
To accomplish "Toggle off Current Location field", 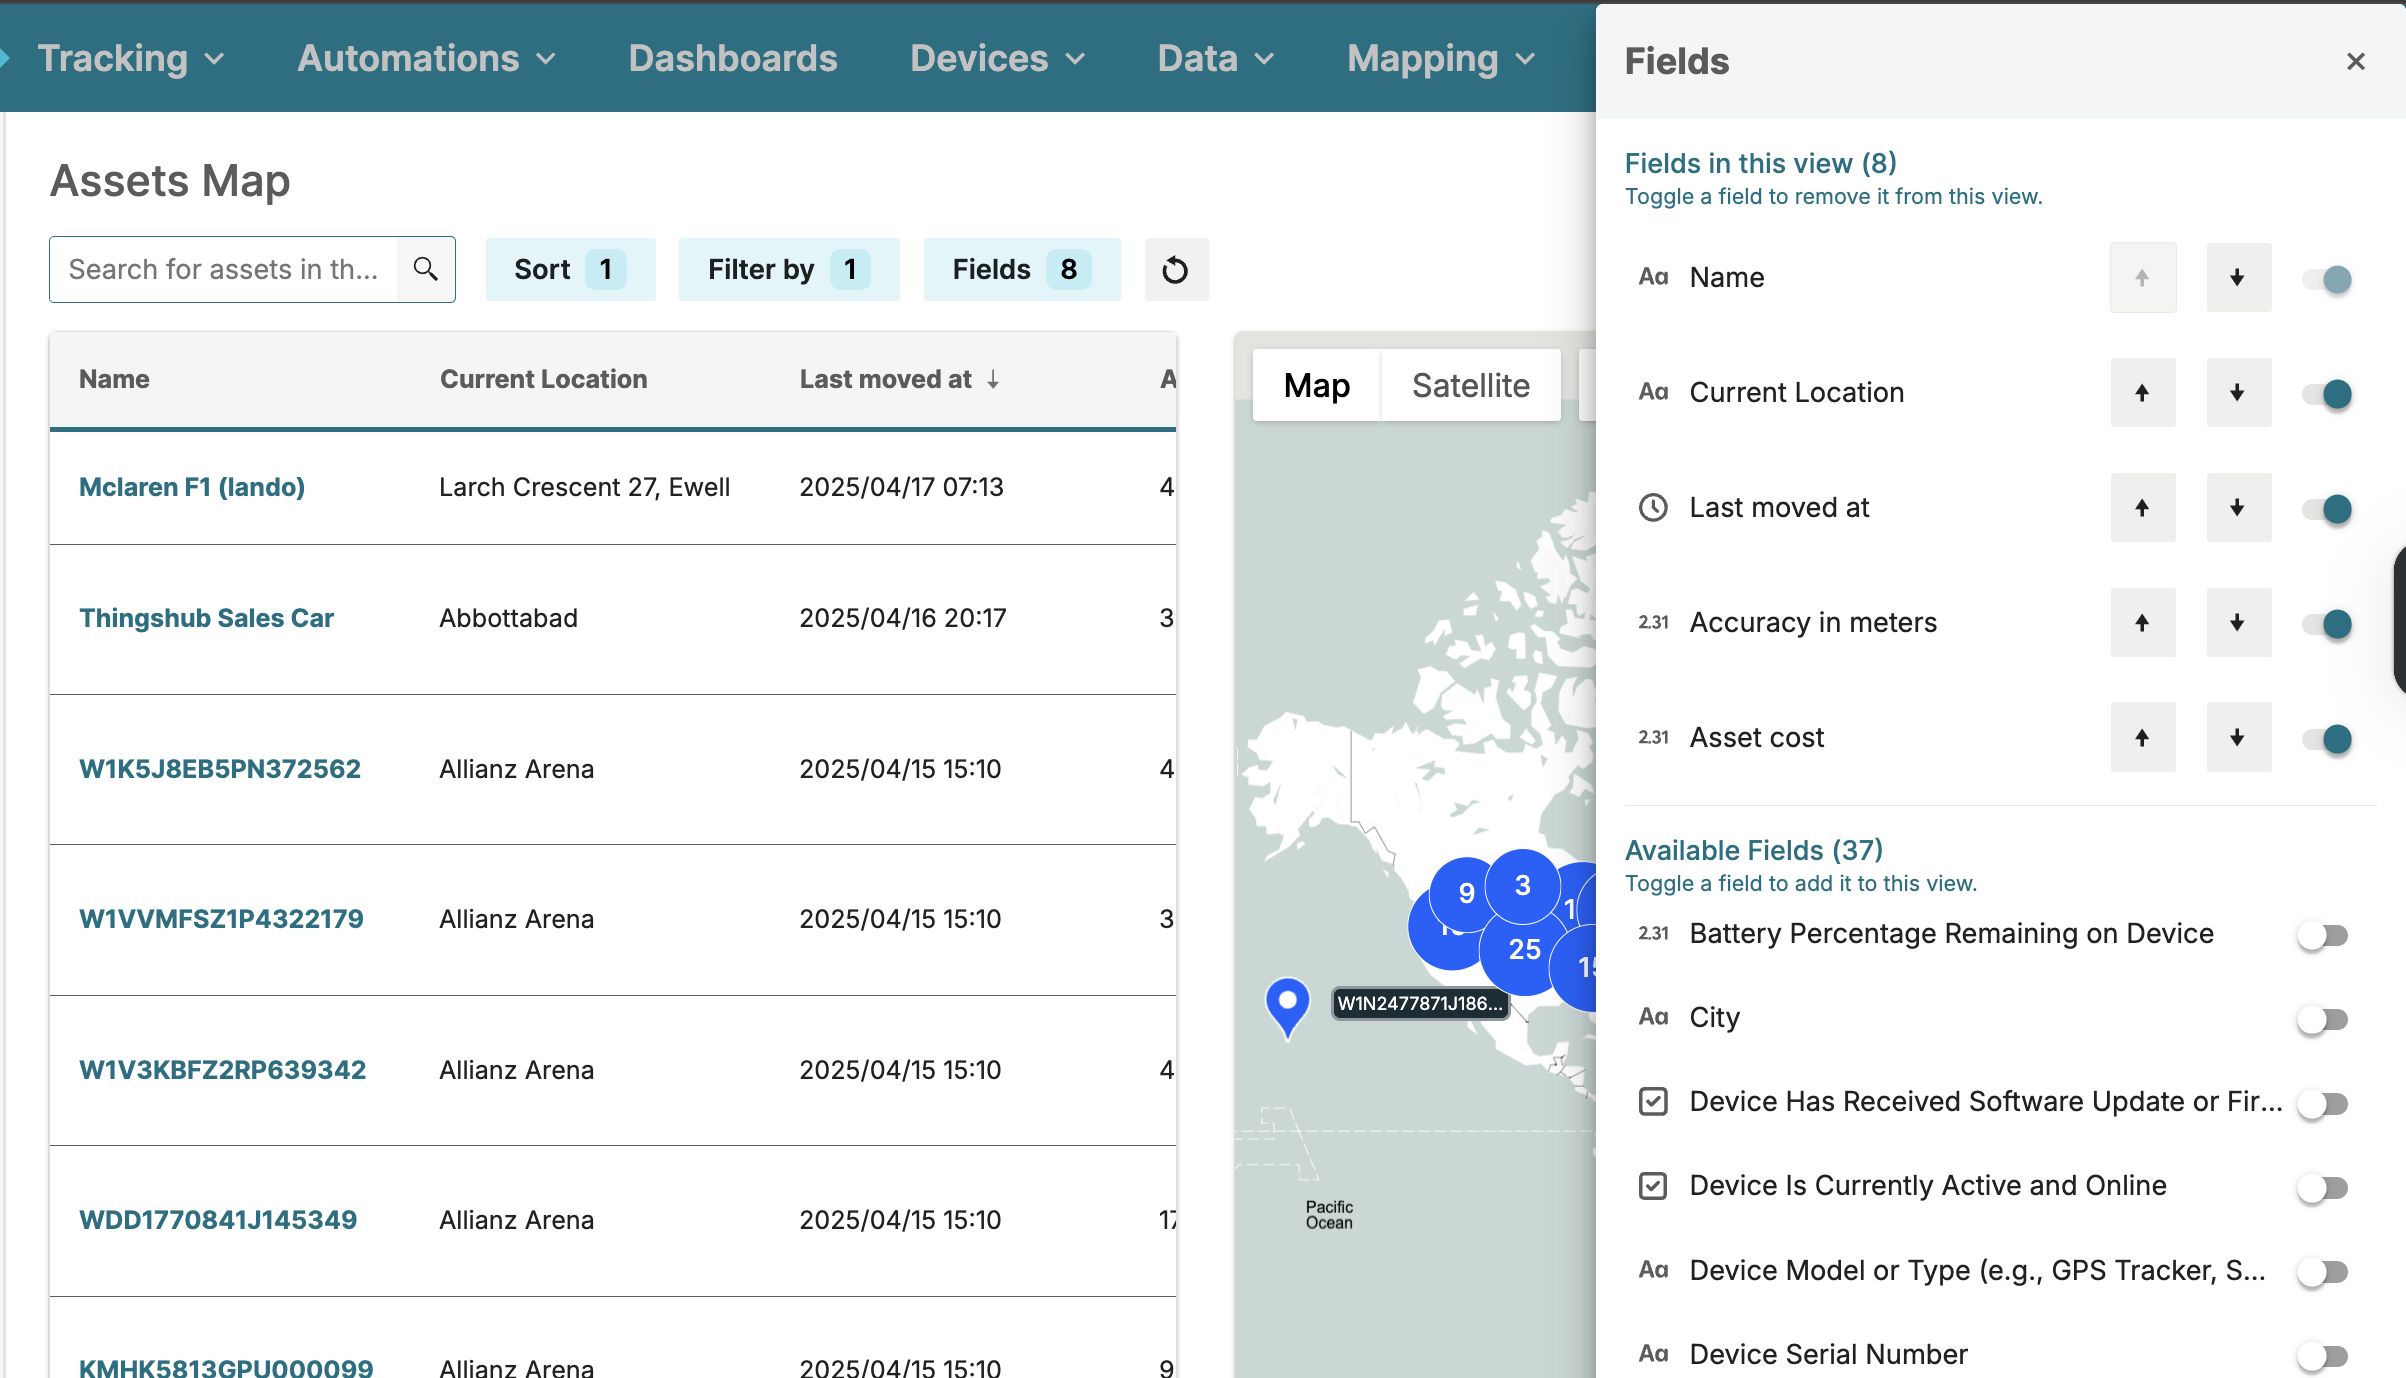I will click(2327, 394).
